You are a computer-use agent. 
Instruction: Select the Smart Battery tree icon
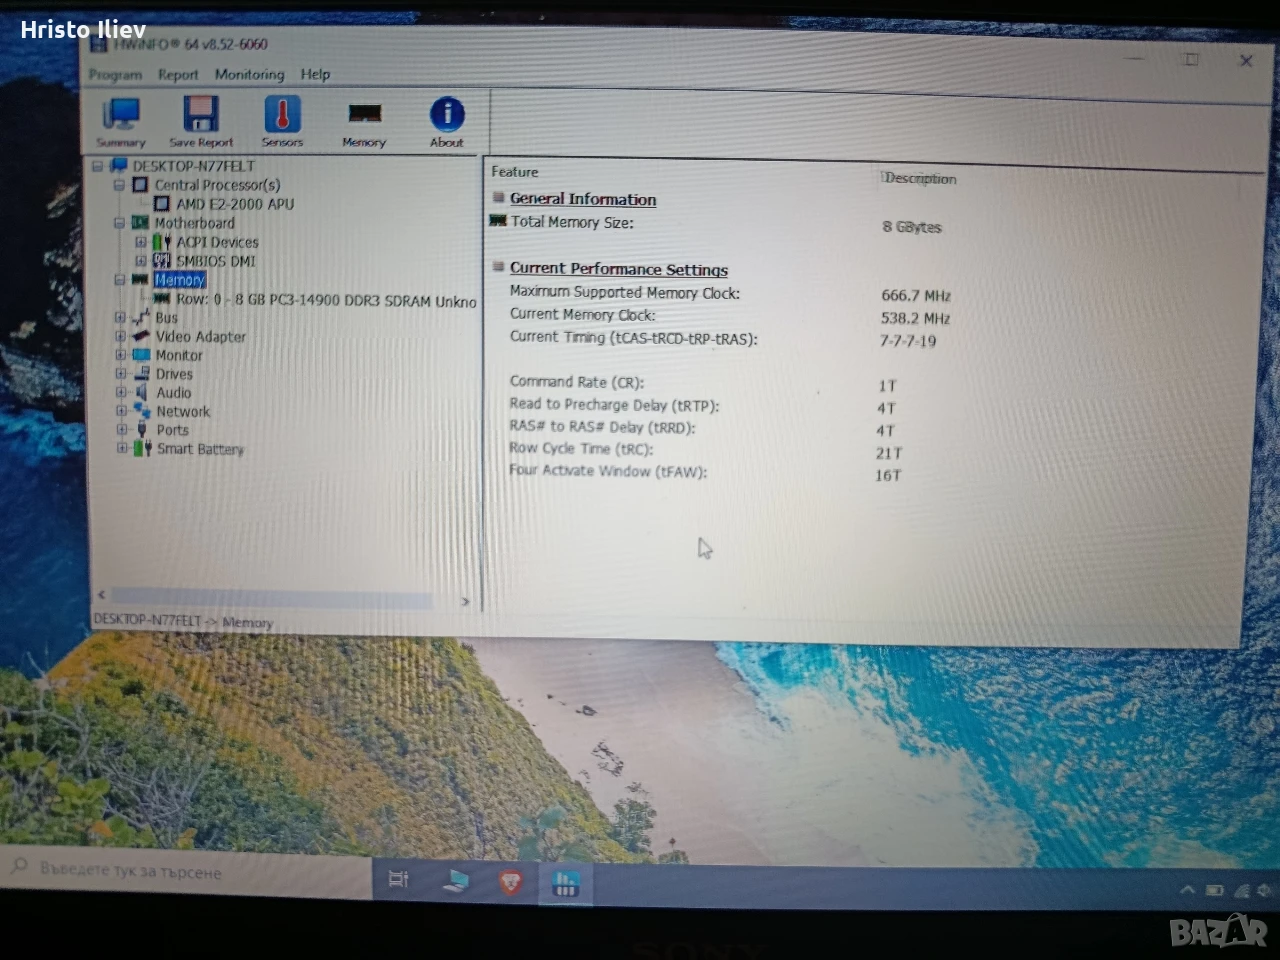[143, 448]
